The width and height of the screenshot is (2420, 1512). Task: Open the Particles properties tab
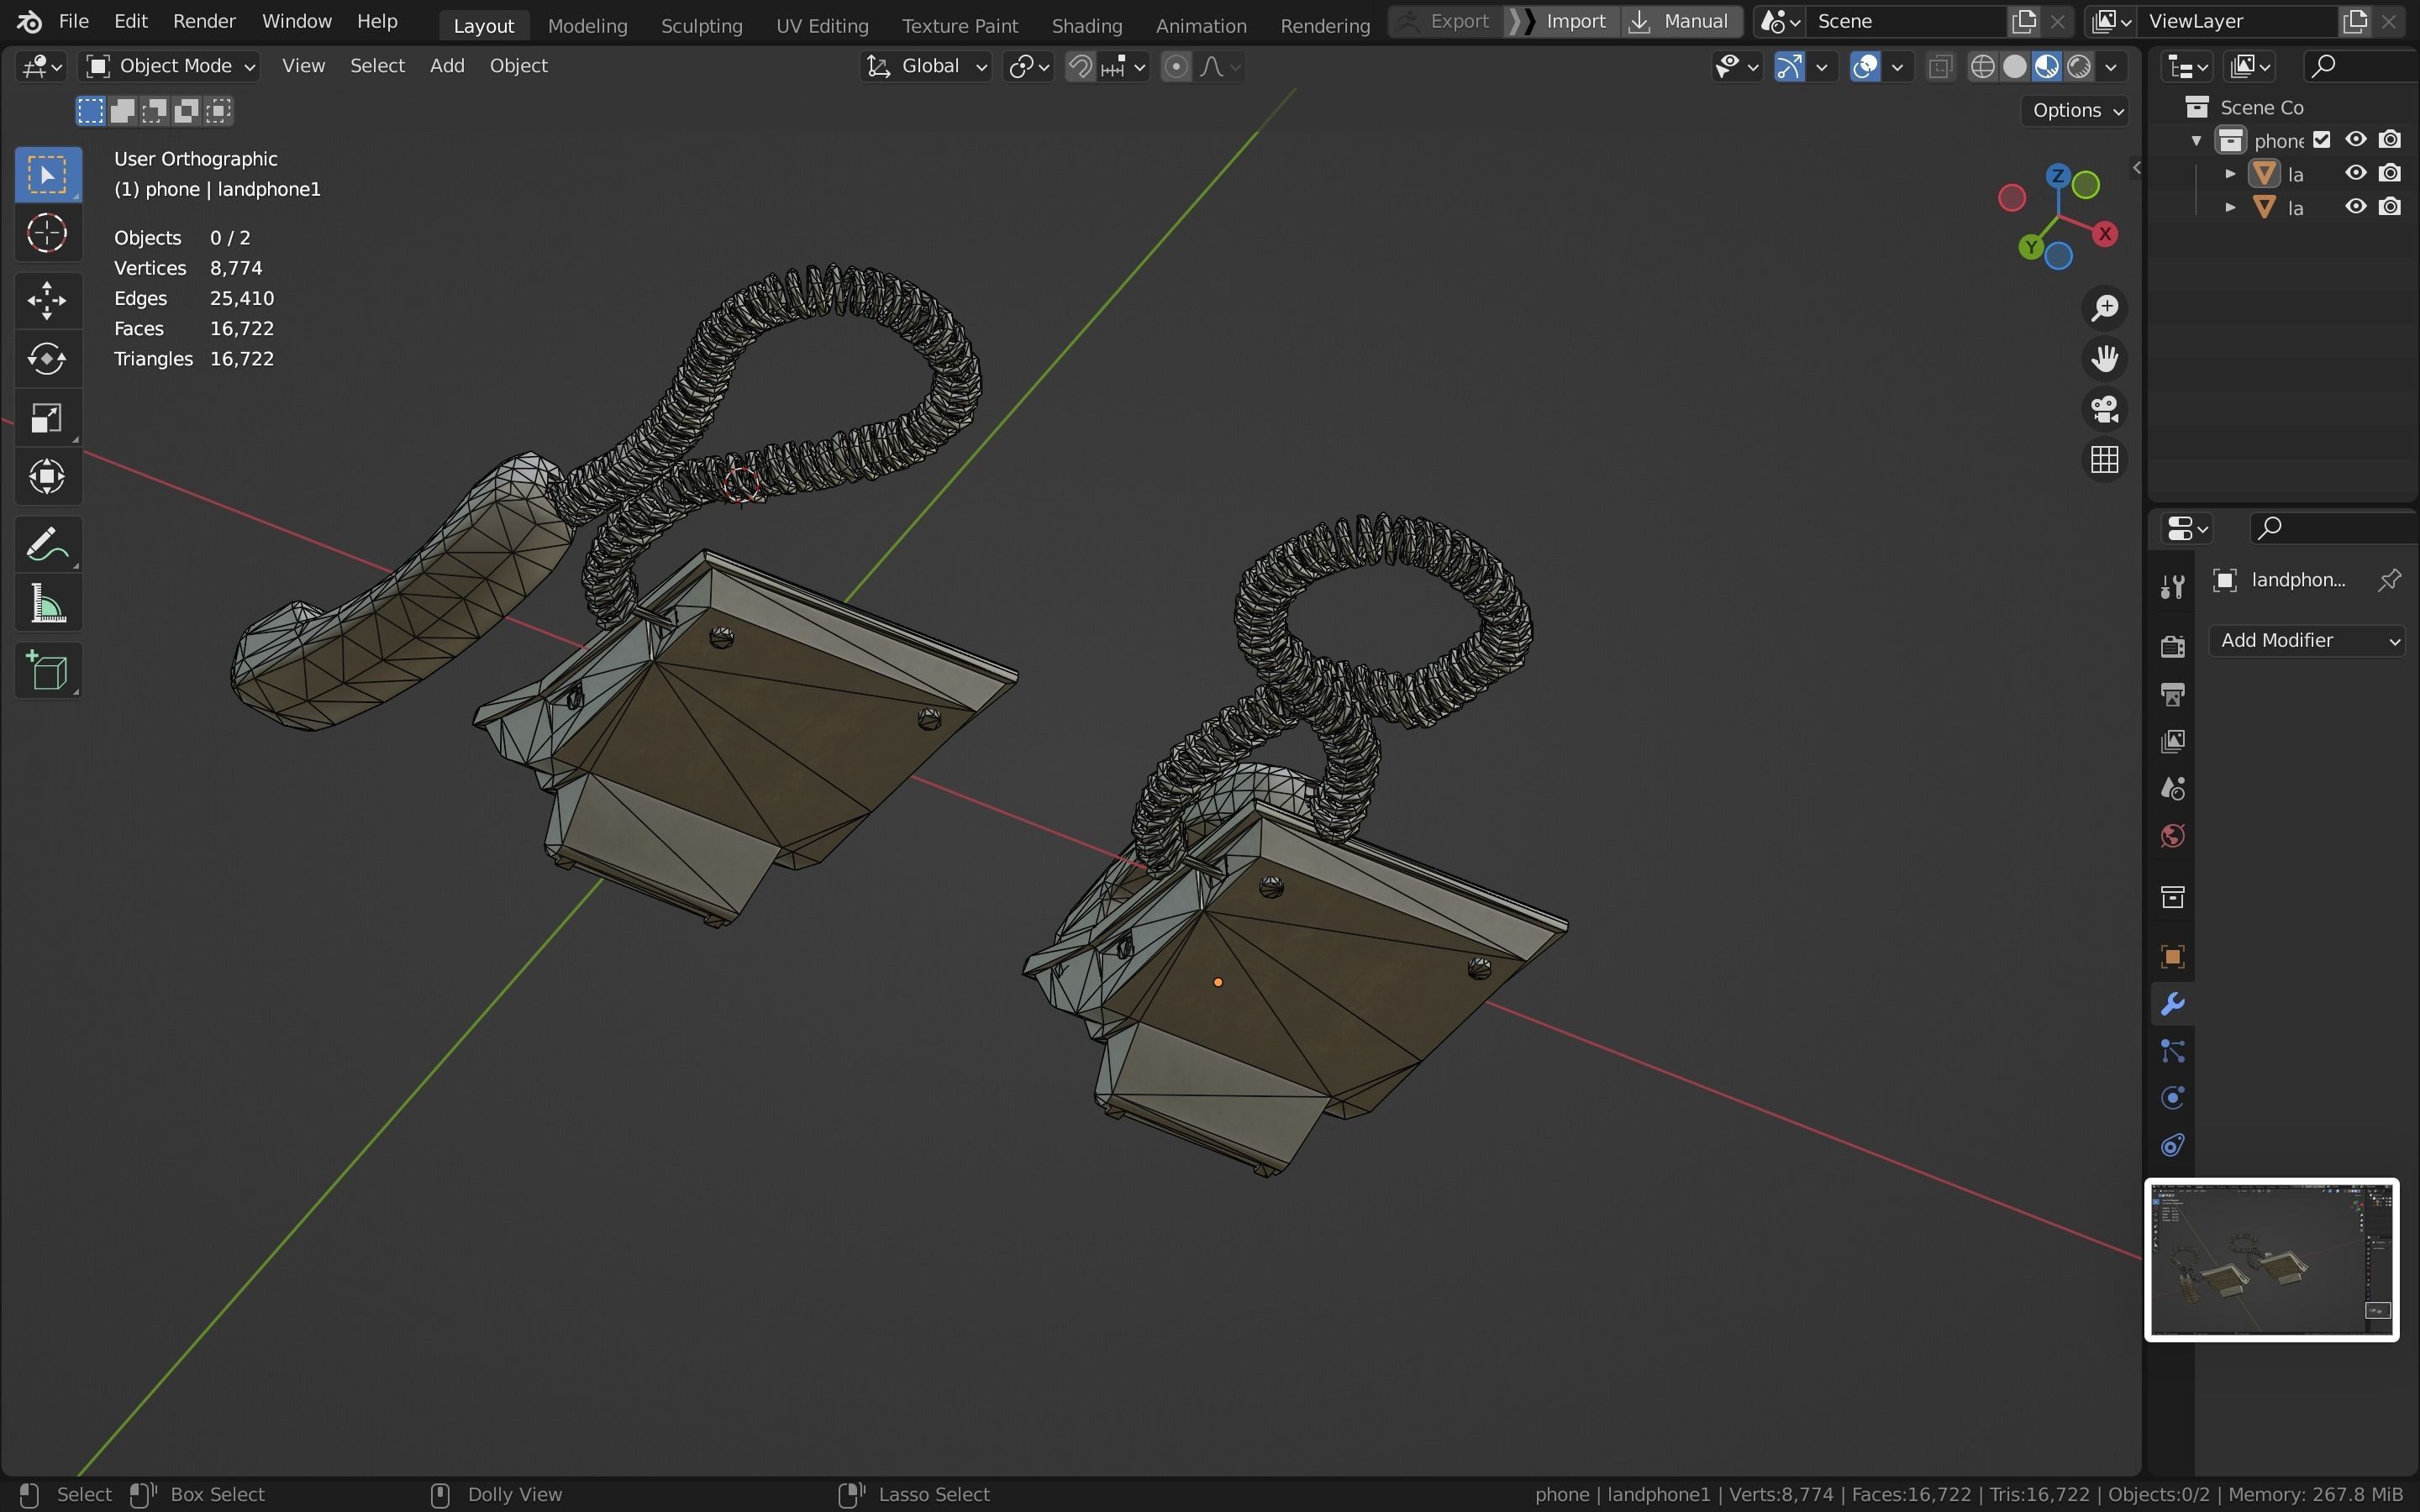pos(2172,1051)
